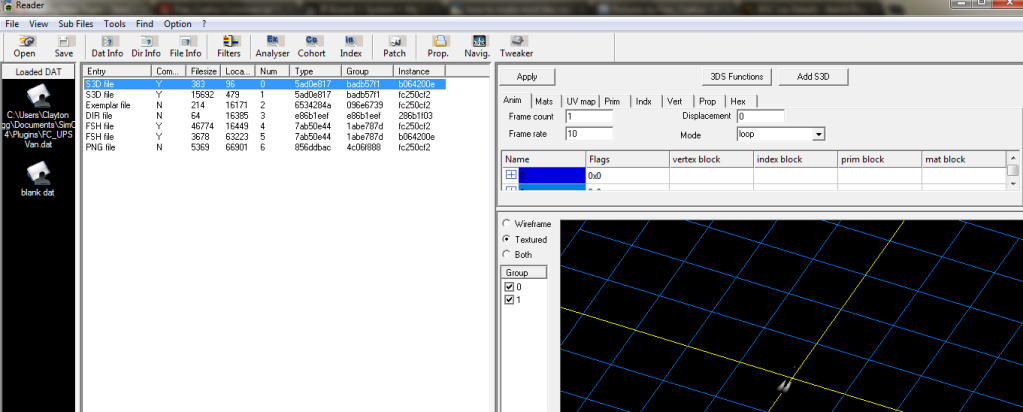Show Dat Info
This screenshot has width=1023, height=412.
point(107,46)
